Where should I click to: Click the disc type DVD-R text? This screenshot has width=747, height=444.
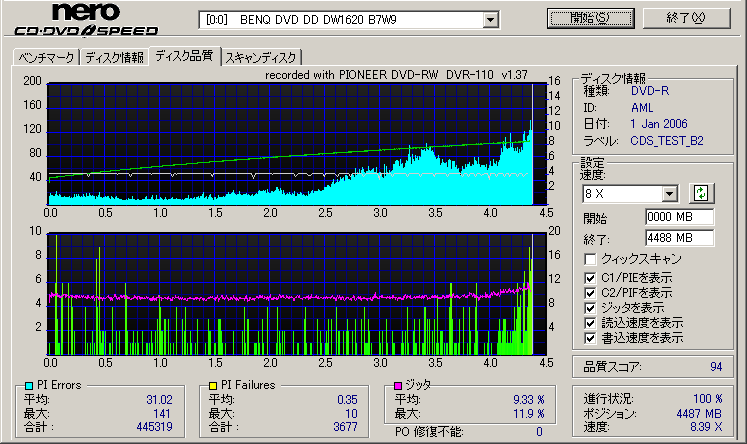[x=650, y=91]
